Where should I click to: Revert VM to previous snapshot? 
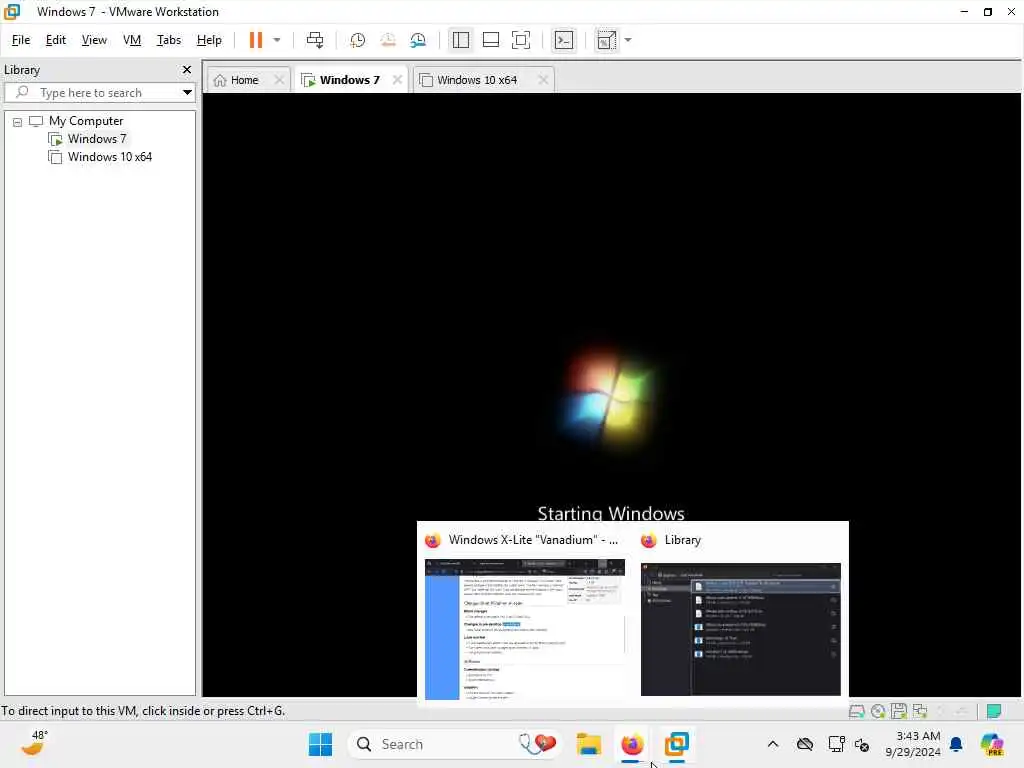[x=388, y=40]
